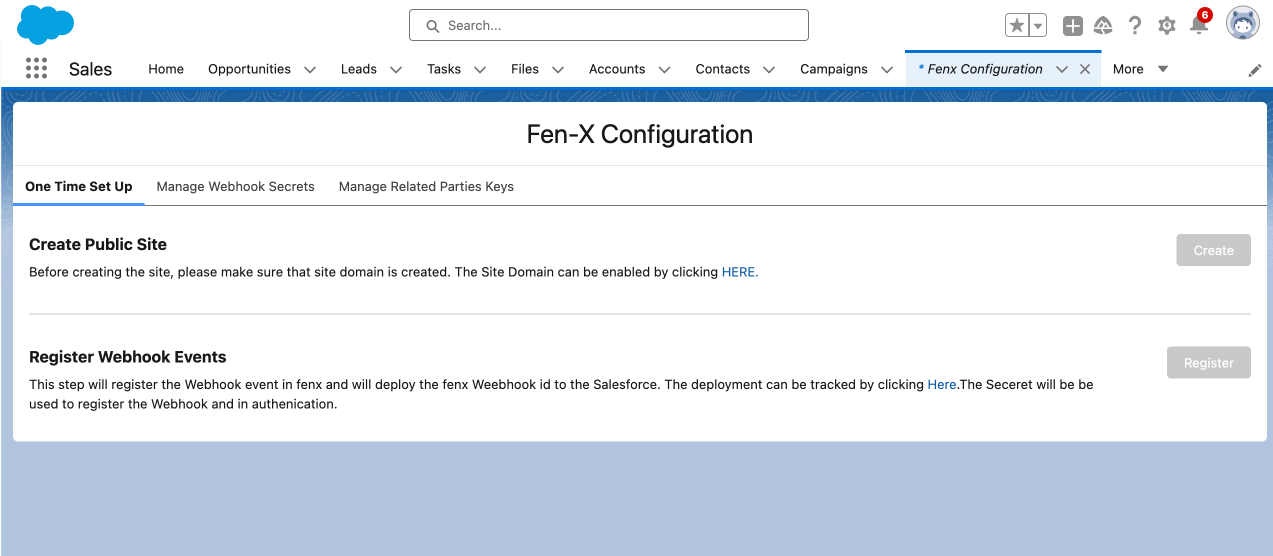Open the Tasks tab

(444, 69)
